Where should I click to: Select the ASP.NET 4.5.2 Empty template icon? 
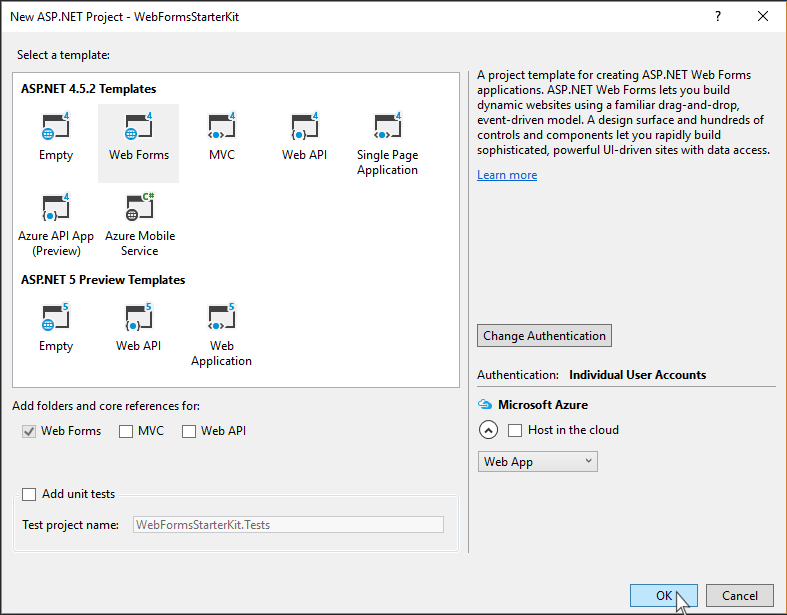[x=56, y=126]
